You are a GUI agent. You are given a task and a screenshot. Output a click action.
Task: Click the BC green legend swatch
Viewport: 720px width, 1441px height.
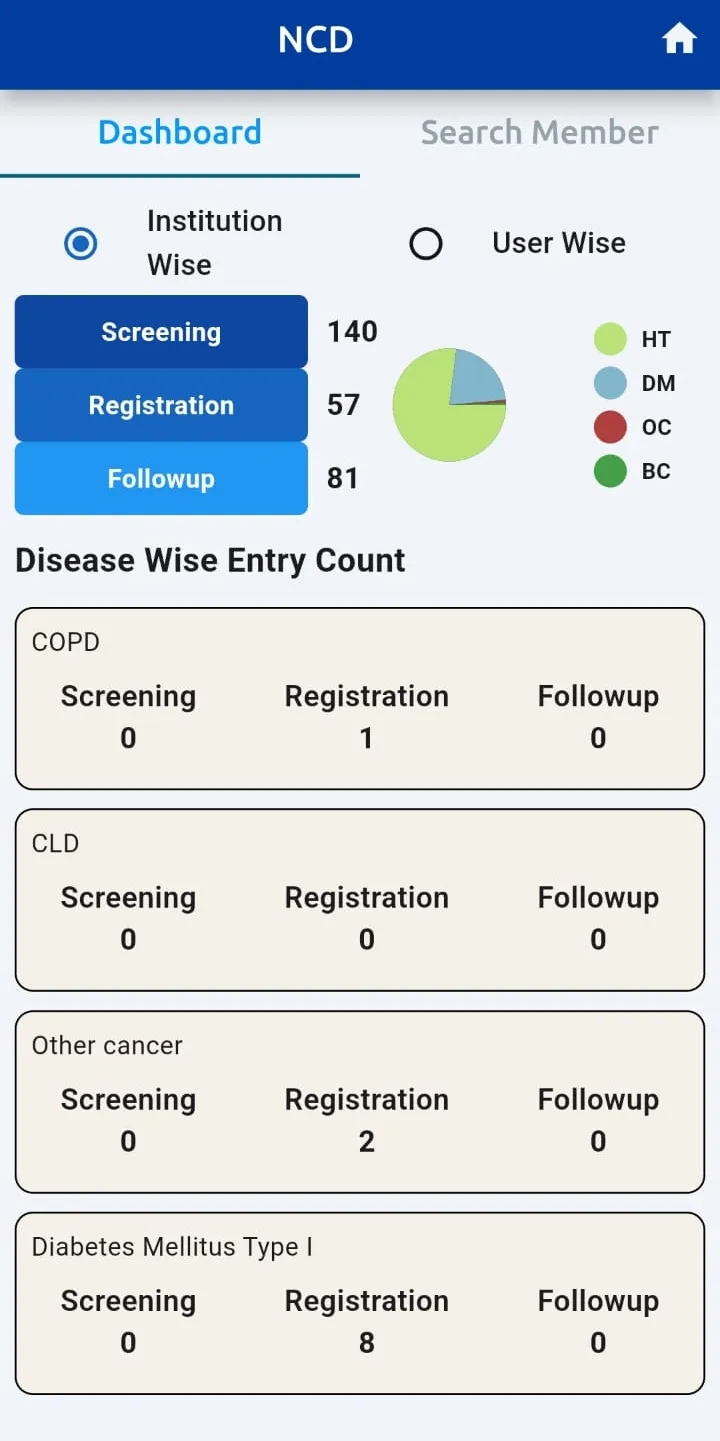(x=610, y=471)
